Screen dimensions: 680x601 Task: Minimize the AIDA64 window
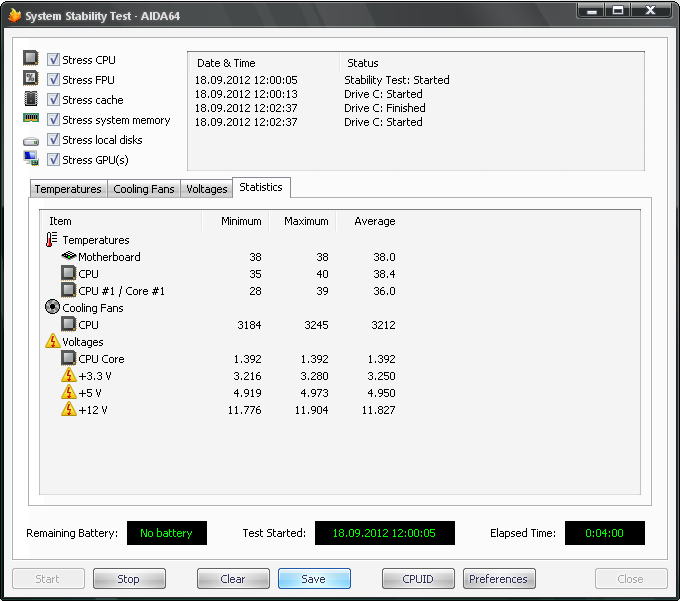point(592,10)
